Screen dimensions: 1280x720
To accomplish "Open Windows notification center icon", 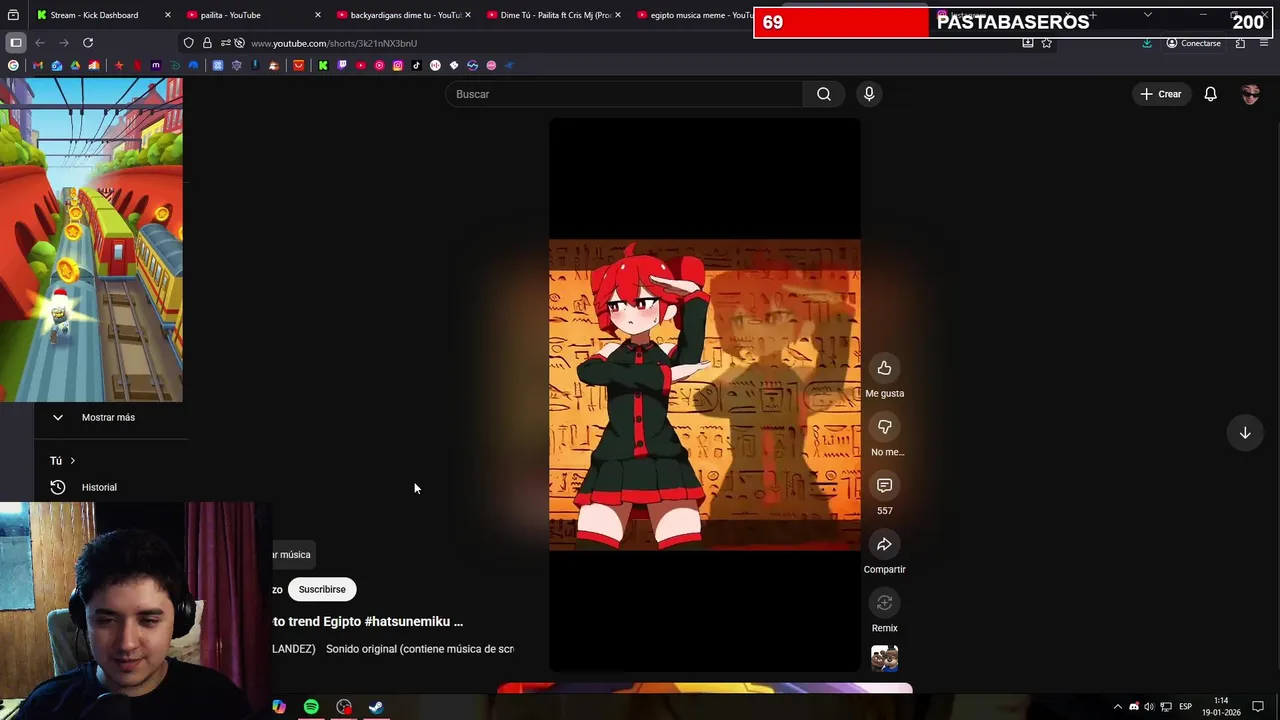I will (1258, 707).
